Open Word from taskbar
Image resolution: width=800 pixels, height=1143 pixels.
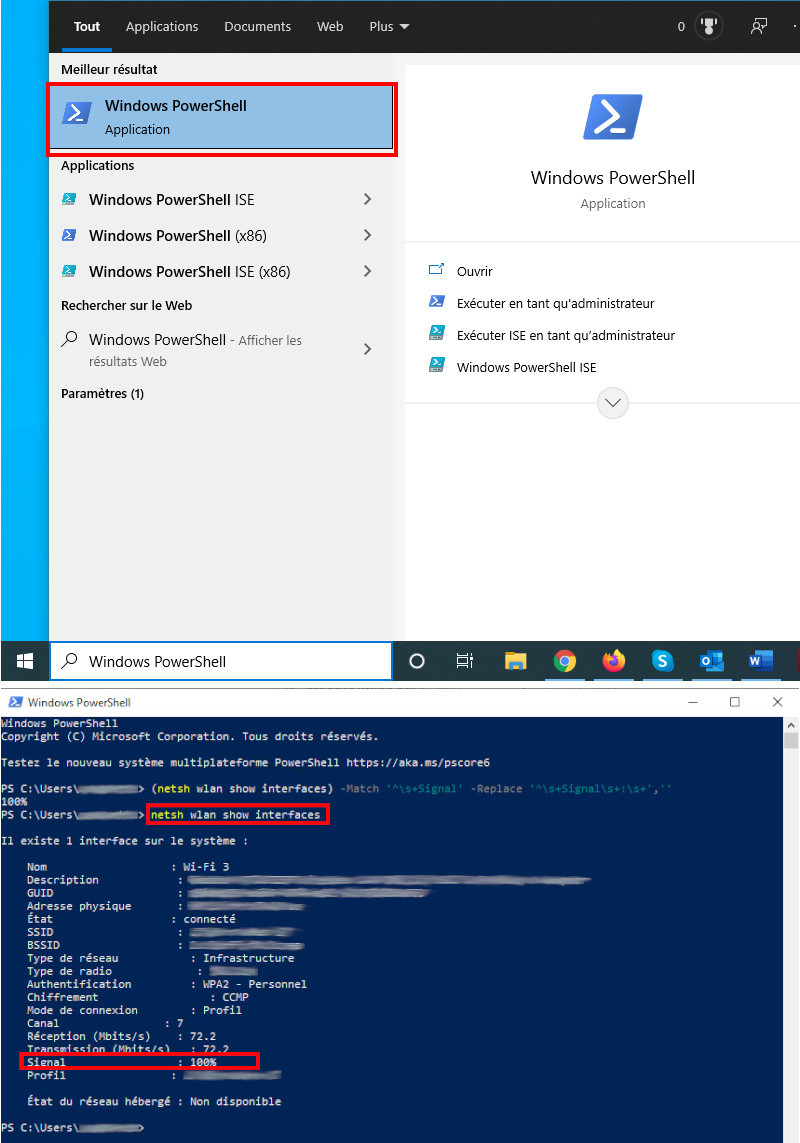click(760, 661)
